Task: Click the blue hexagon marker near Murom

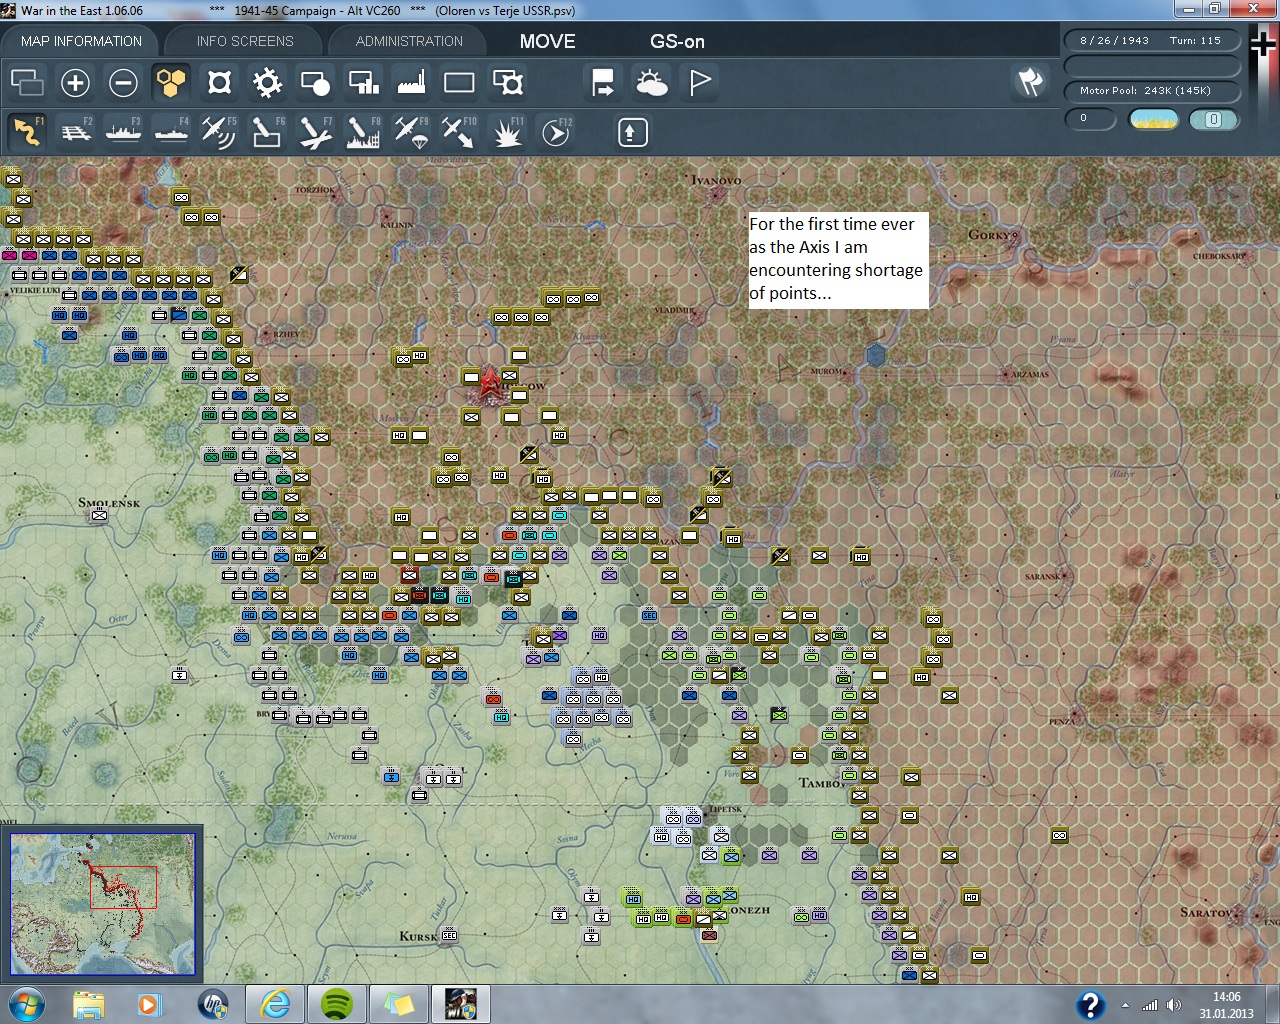Action: pyautogui.click(x=875, y=354)
